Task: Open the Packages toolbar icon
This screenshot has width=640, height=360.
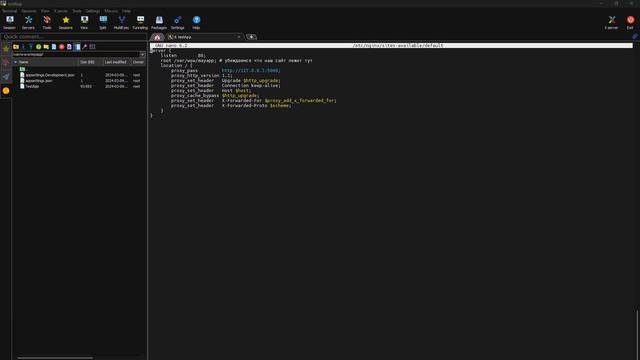Action: coord(159,22)
